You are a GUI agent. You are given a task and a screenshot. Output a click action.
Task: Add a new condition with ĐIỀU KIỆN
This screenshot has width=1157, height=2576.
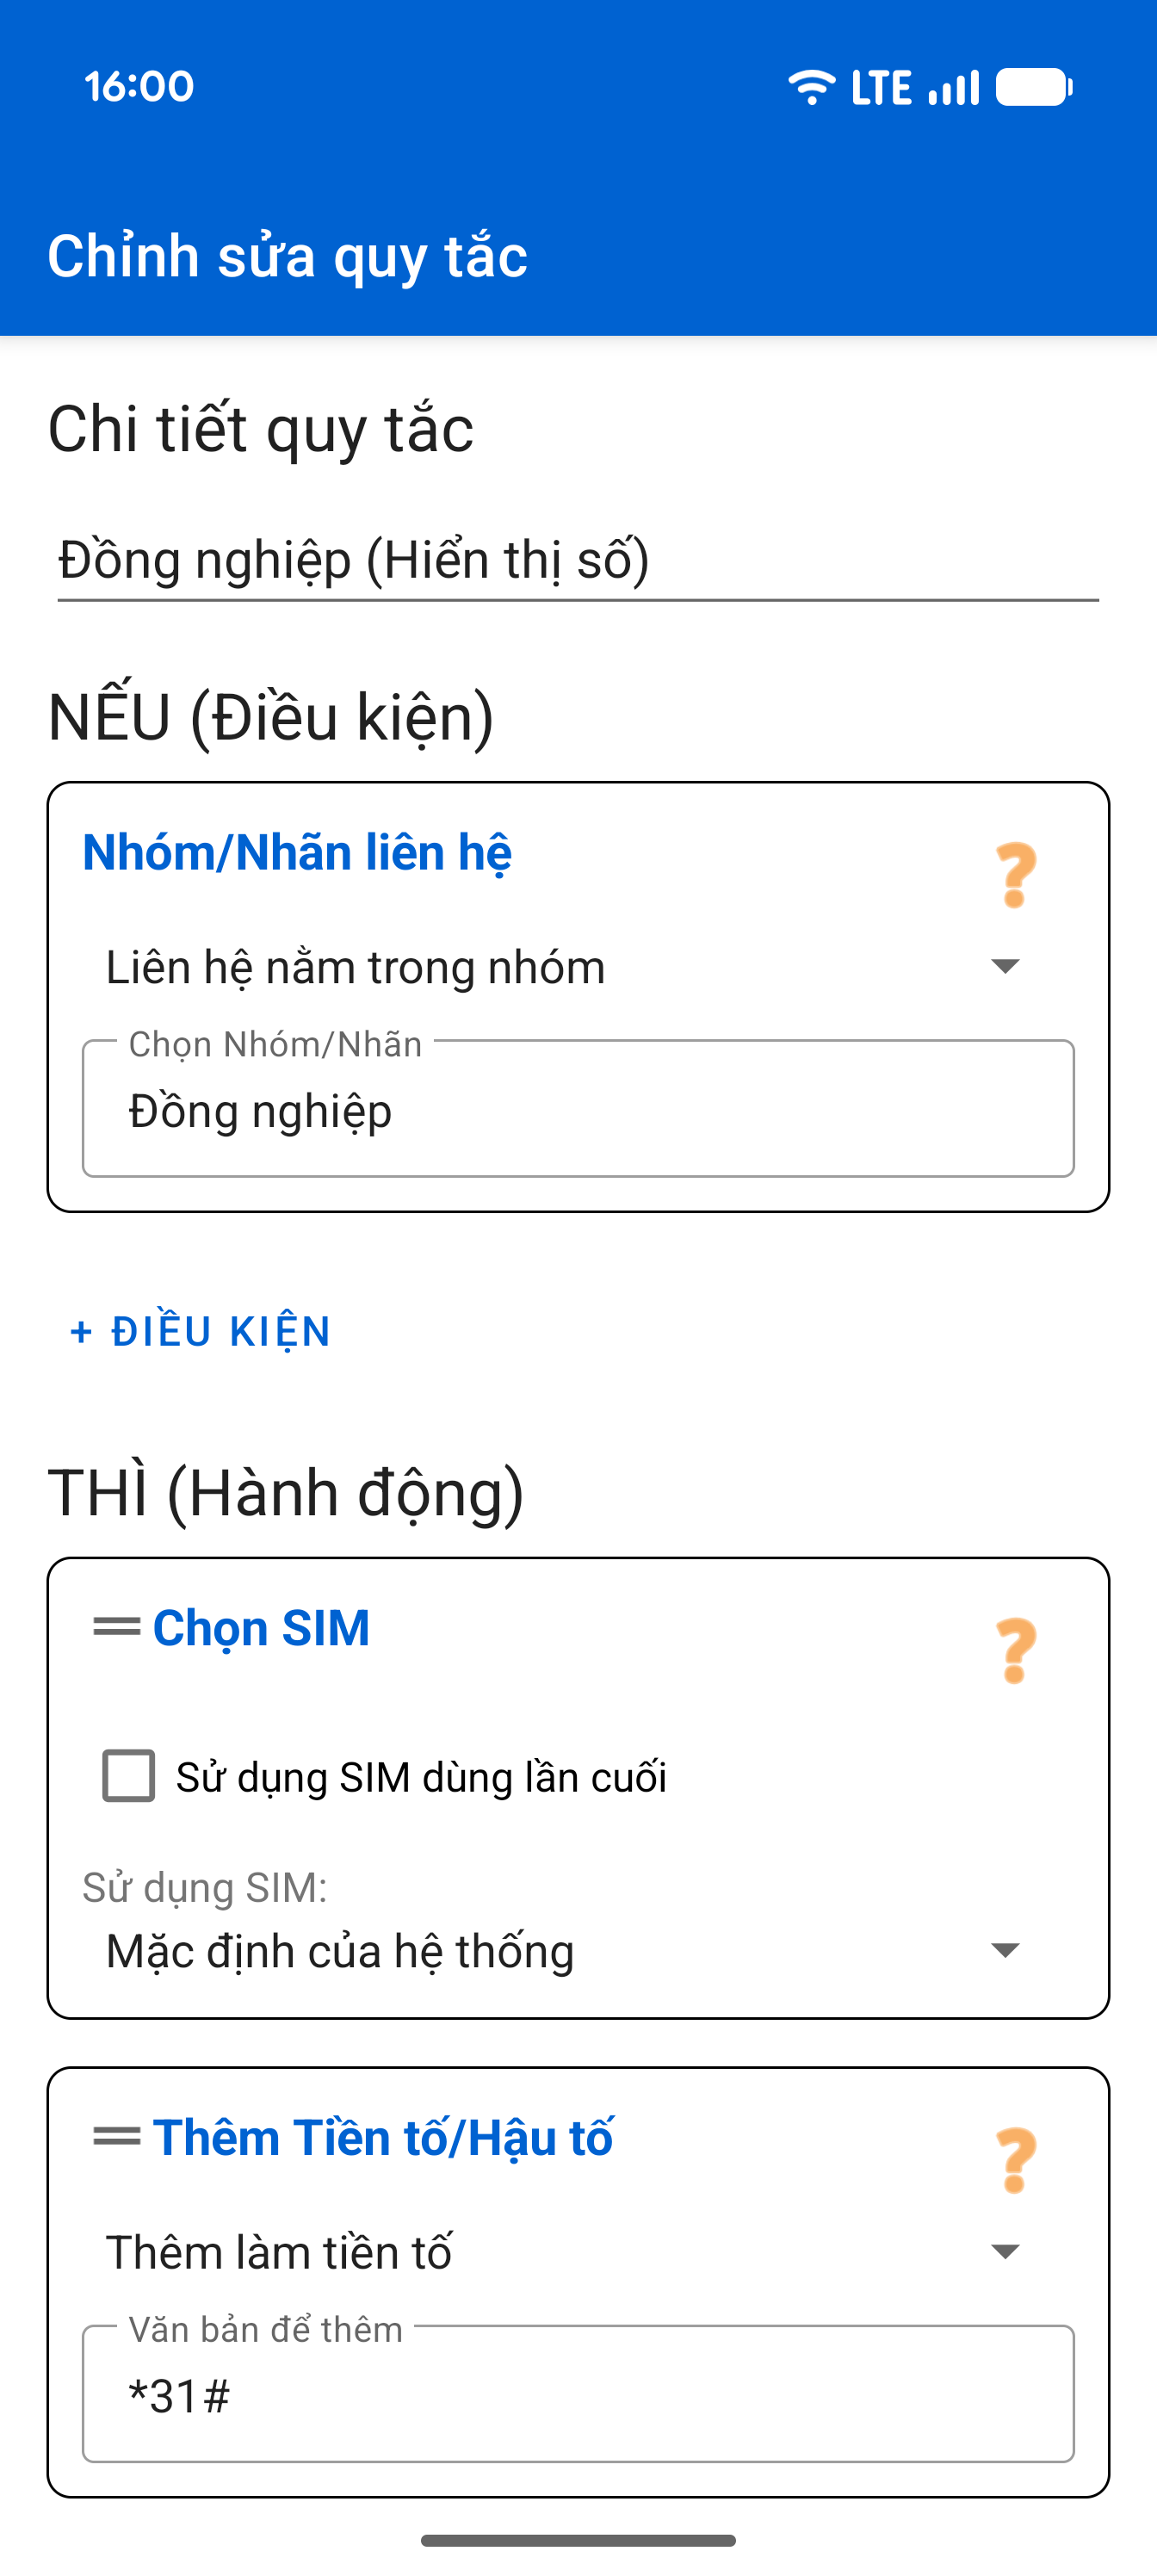pos(198,1330)
